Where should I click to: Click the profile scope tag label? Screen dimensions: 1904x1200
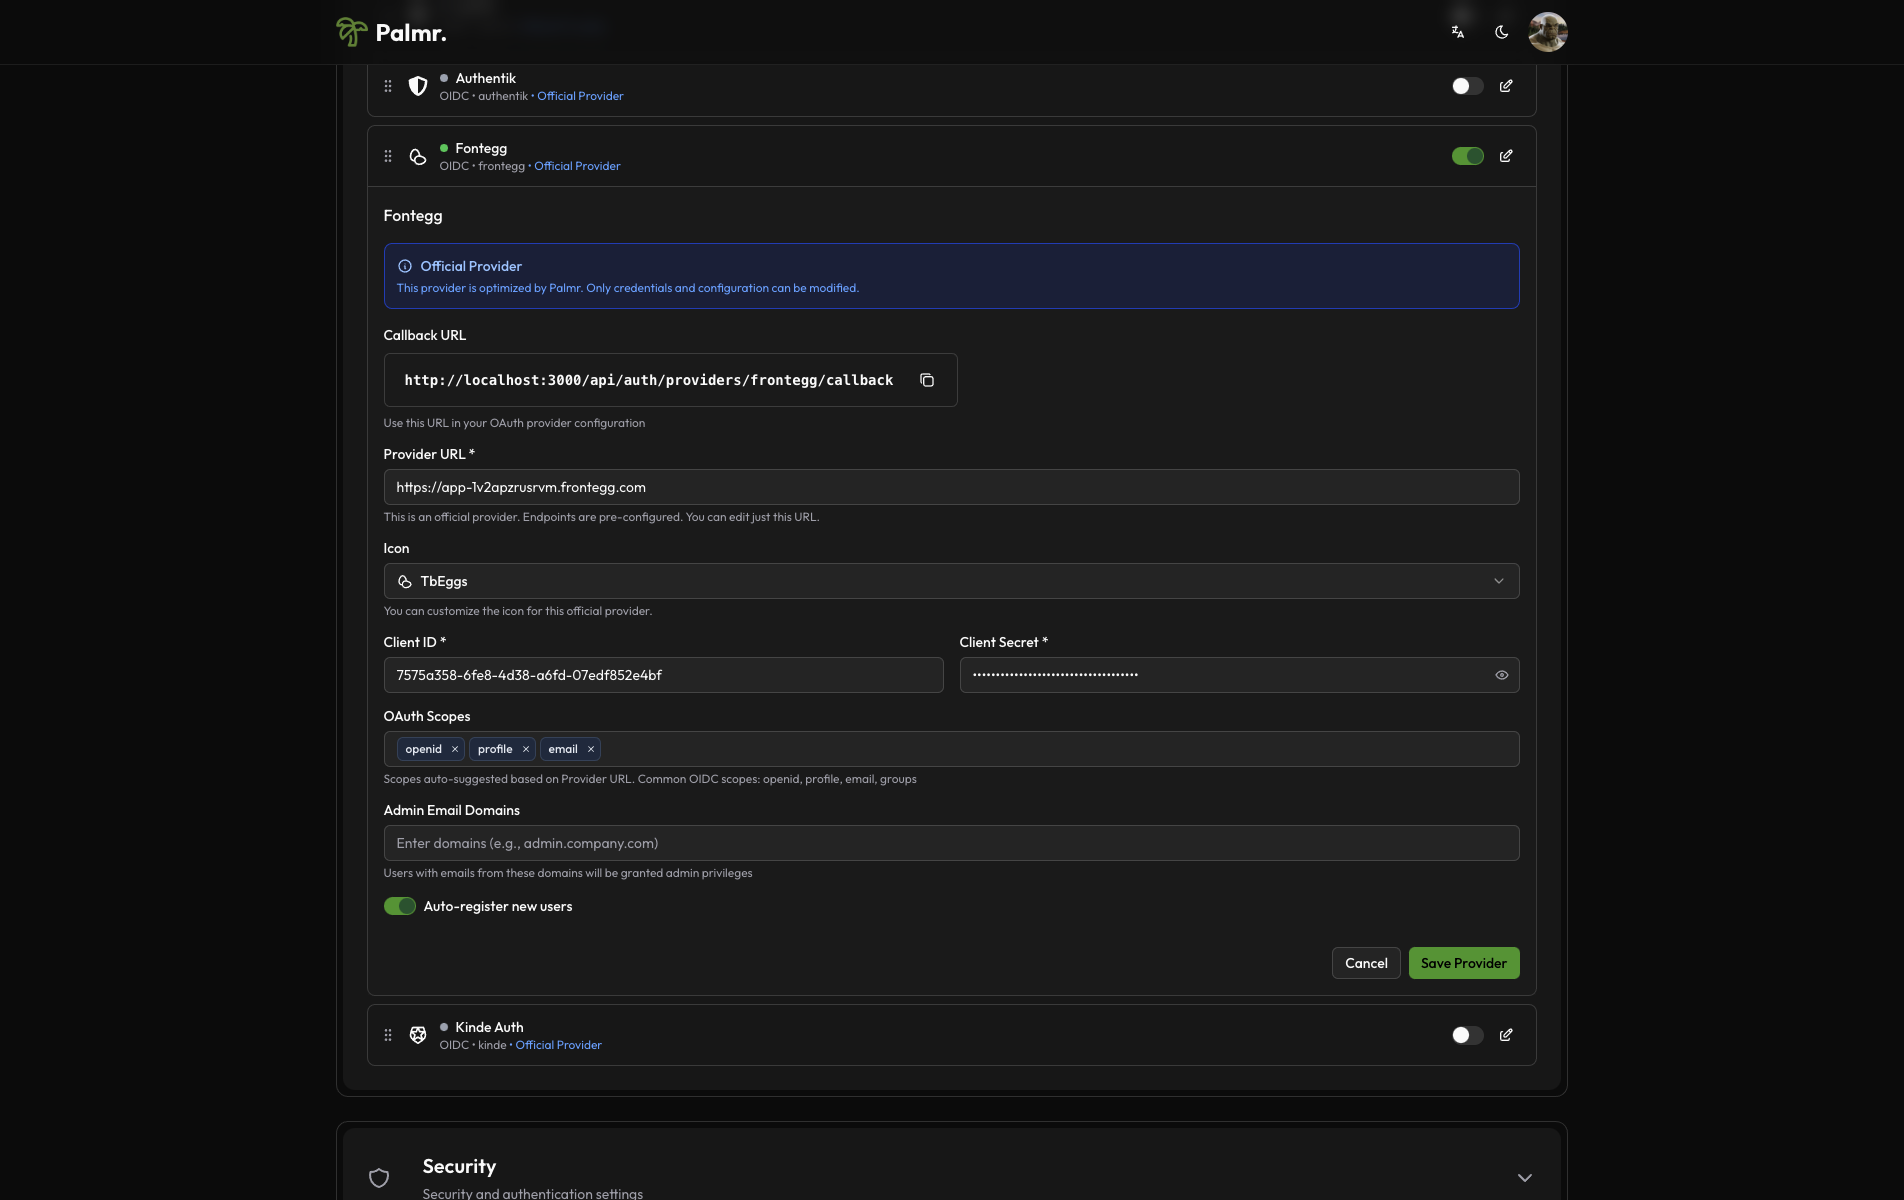[495, 749]
